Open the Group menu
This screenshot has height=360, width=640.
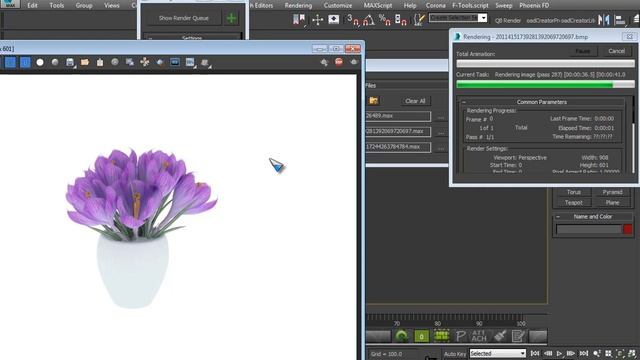pos(84,5)
